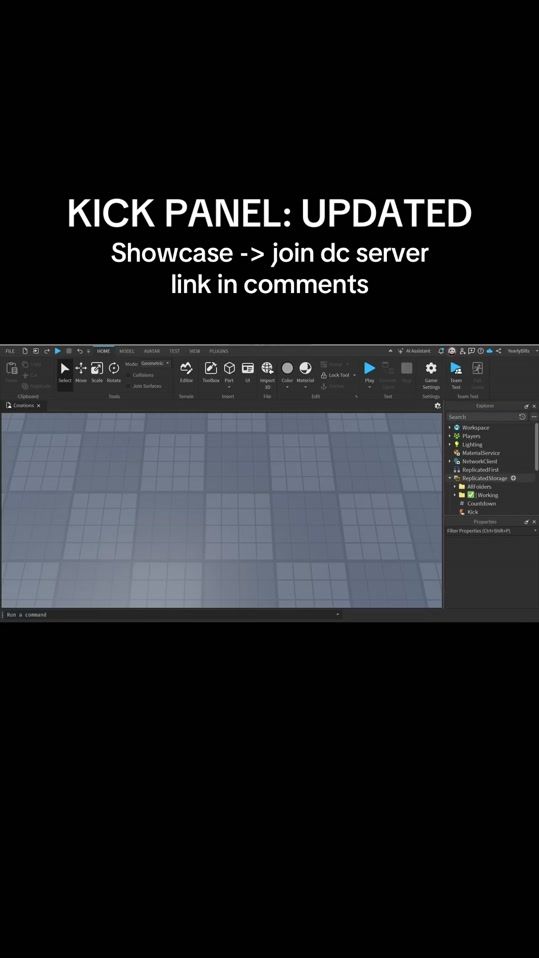This screenshot has height=958, width=539.
Task: Click the Lock Tool button
Action: pos(338,375)
